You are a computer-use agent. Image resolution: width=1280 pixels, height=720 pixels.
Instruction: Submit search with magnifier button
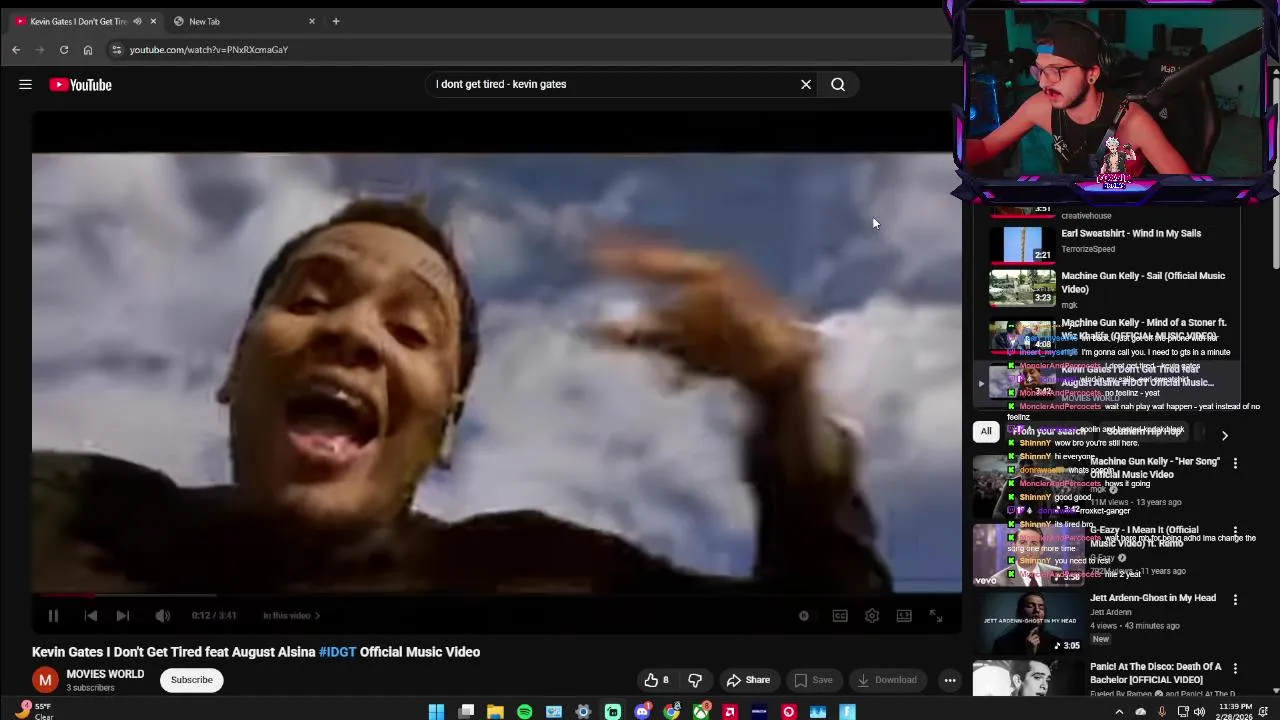(x=838, y=84)
